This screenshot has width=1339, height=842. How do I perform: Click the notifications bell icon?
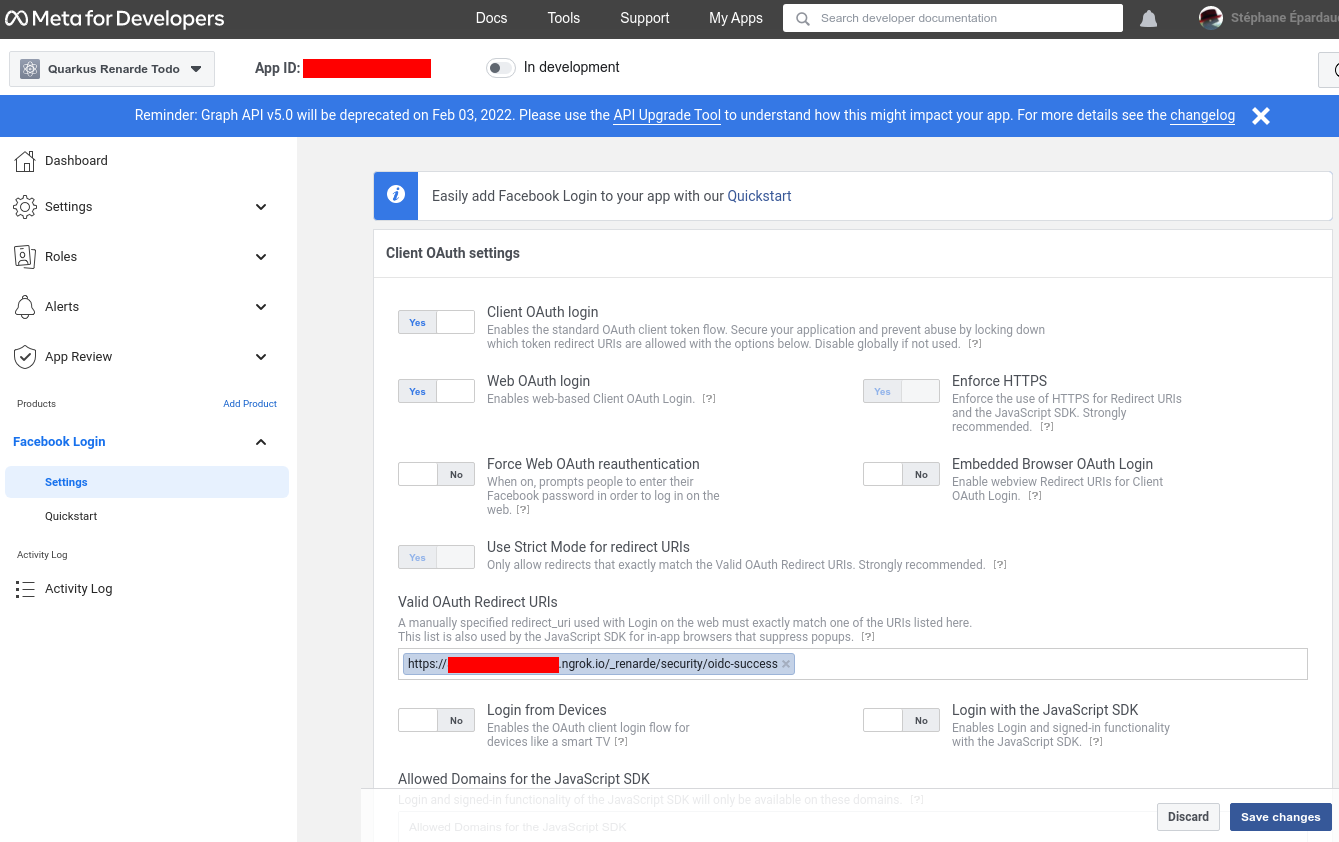coord(1148,19)
